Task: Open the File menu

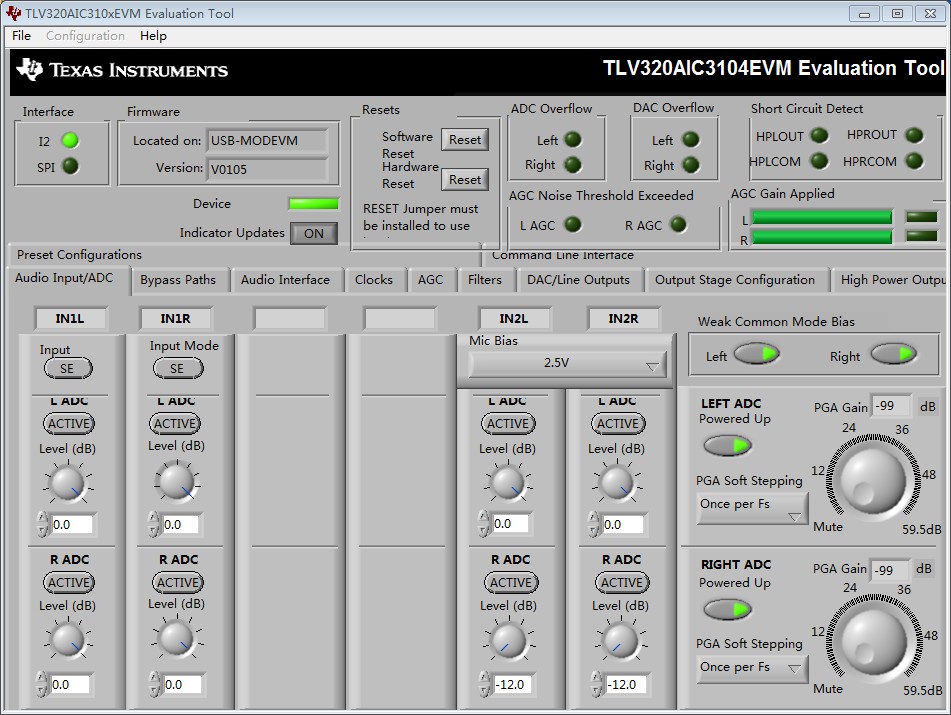Action: pyautogui.click(x=21, y=36)
